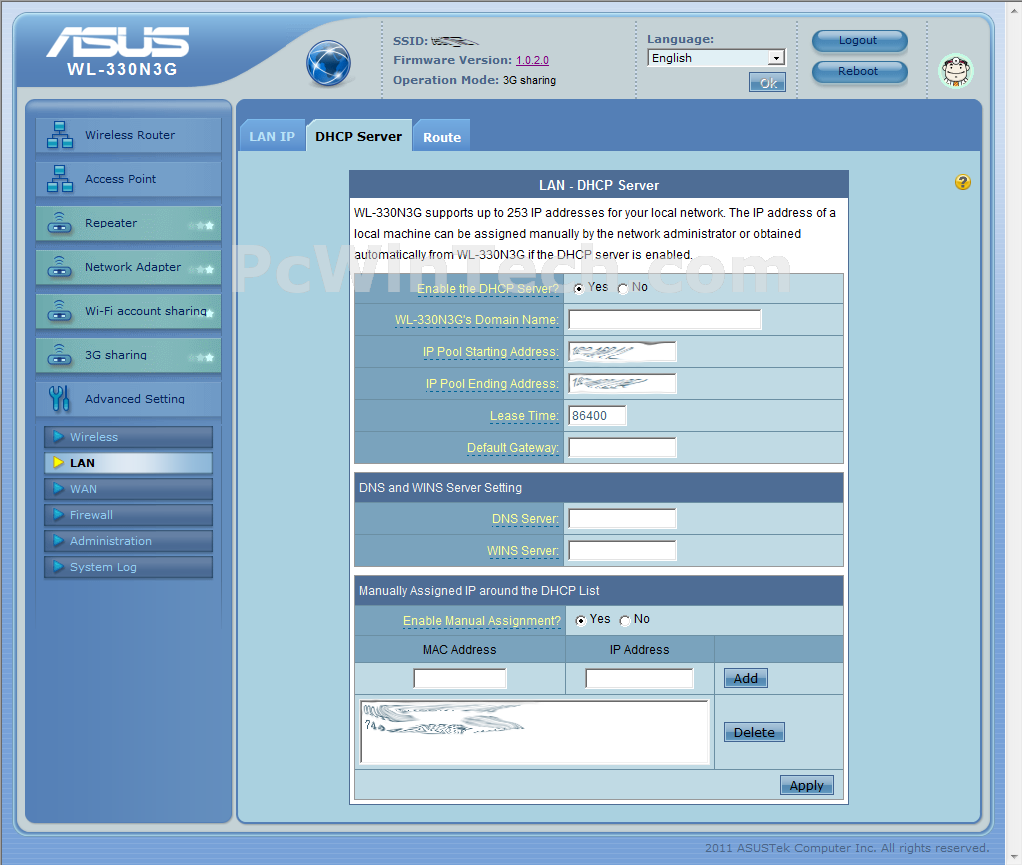Click the arrow icon beside Administration
The width and height of the screenshot is (1022, 865).
[59, 540]
